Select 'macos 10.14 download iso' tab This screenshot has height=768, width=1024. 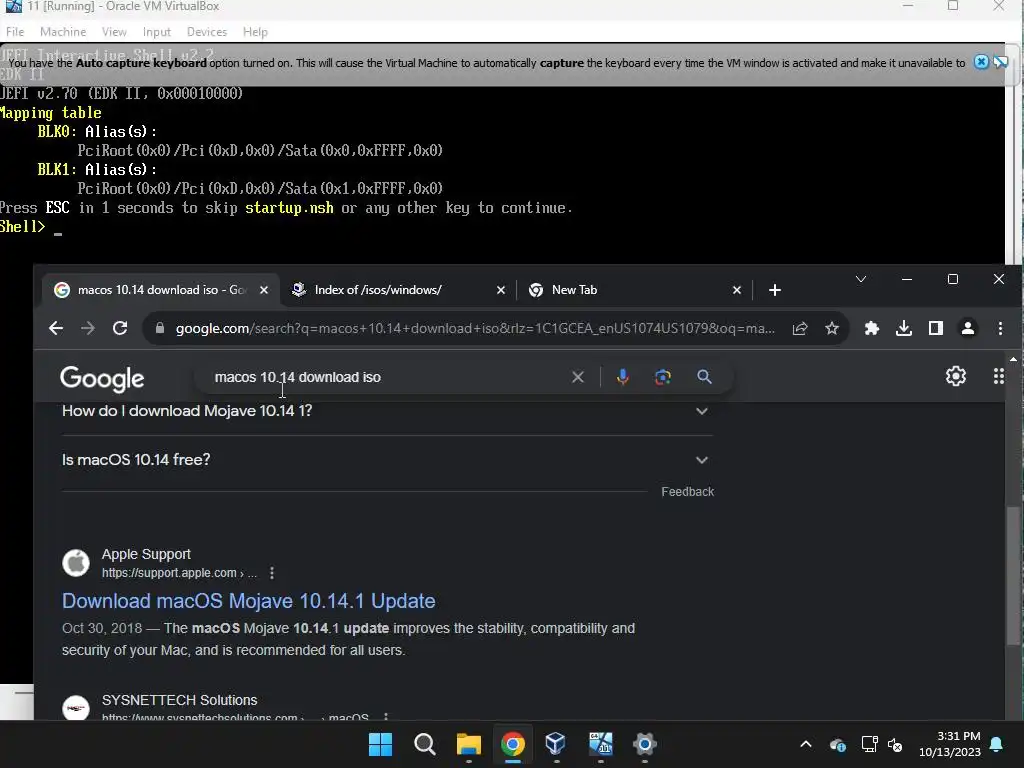point(160,290)
